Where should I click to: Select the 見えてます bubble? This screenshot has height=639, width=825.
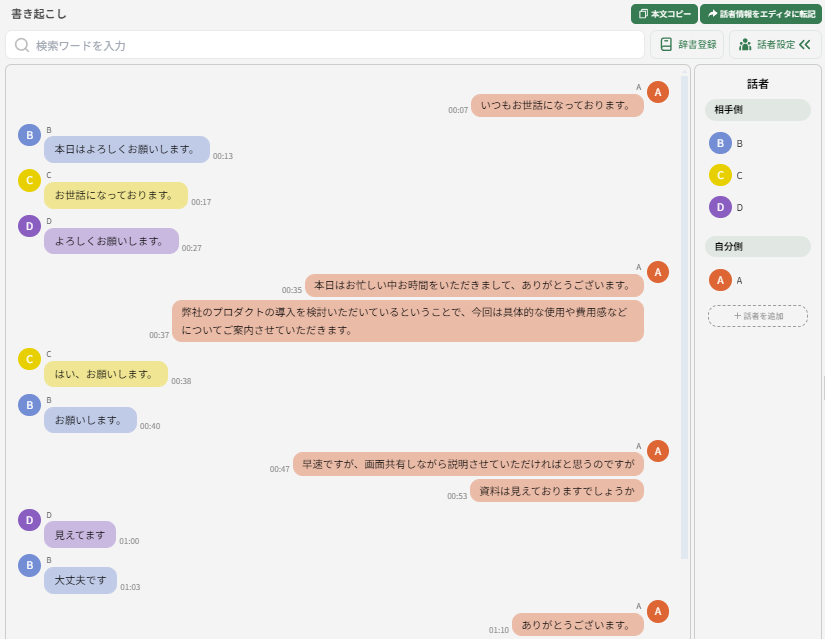pyautogui.click(x=80, y=535)
